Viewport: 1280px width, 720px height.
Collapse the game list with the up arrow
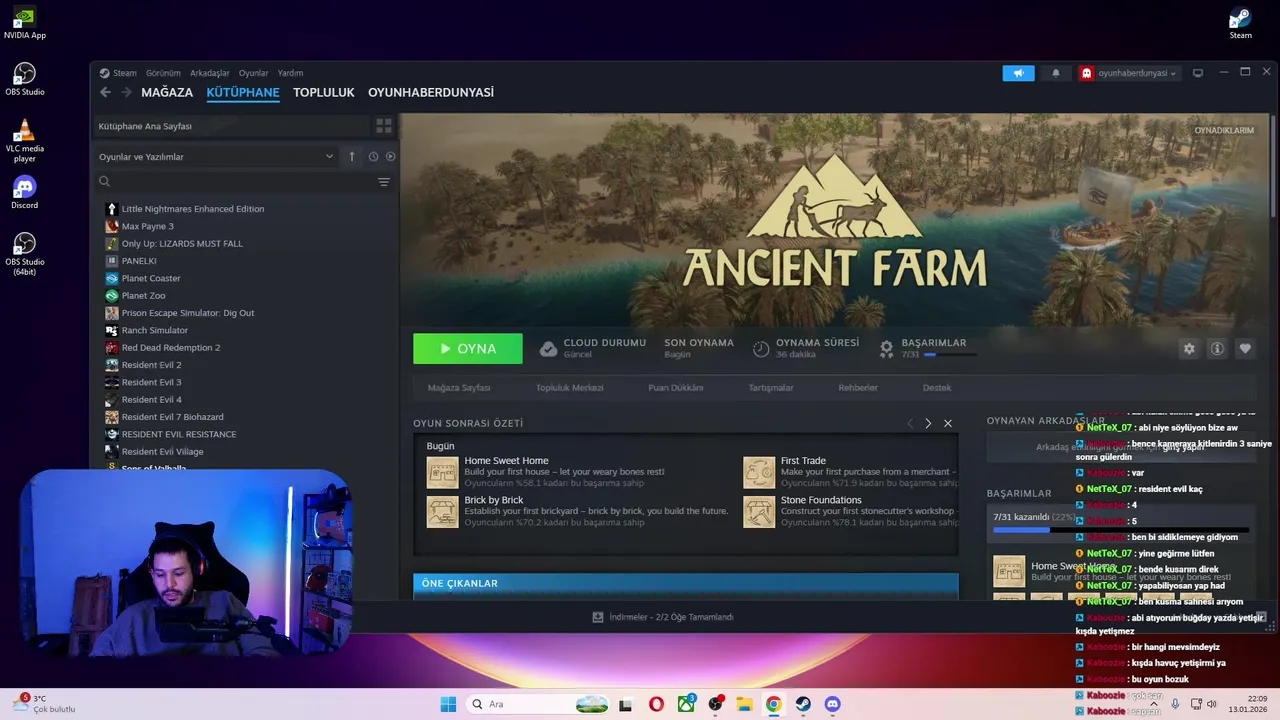pos(352,157)
